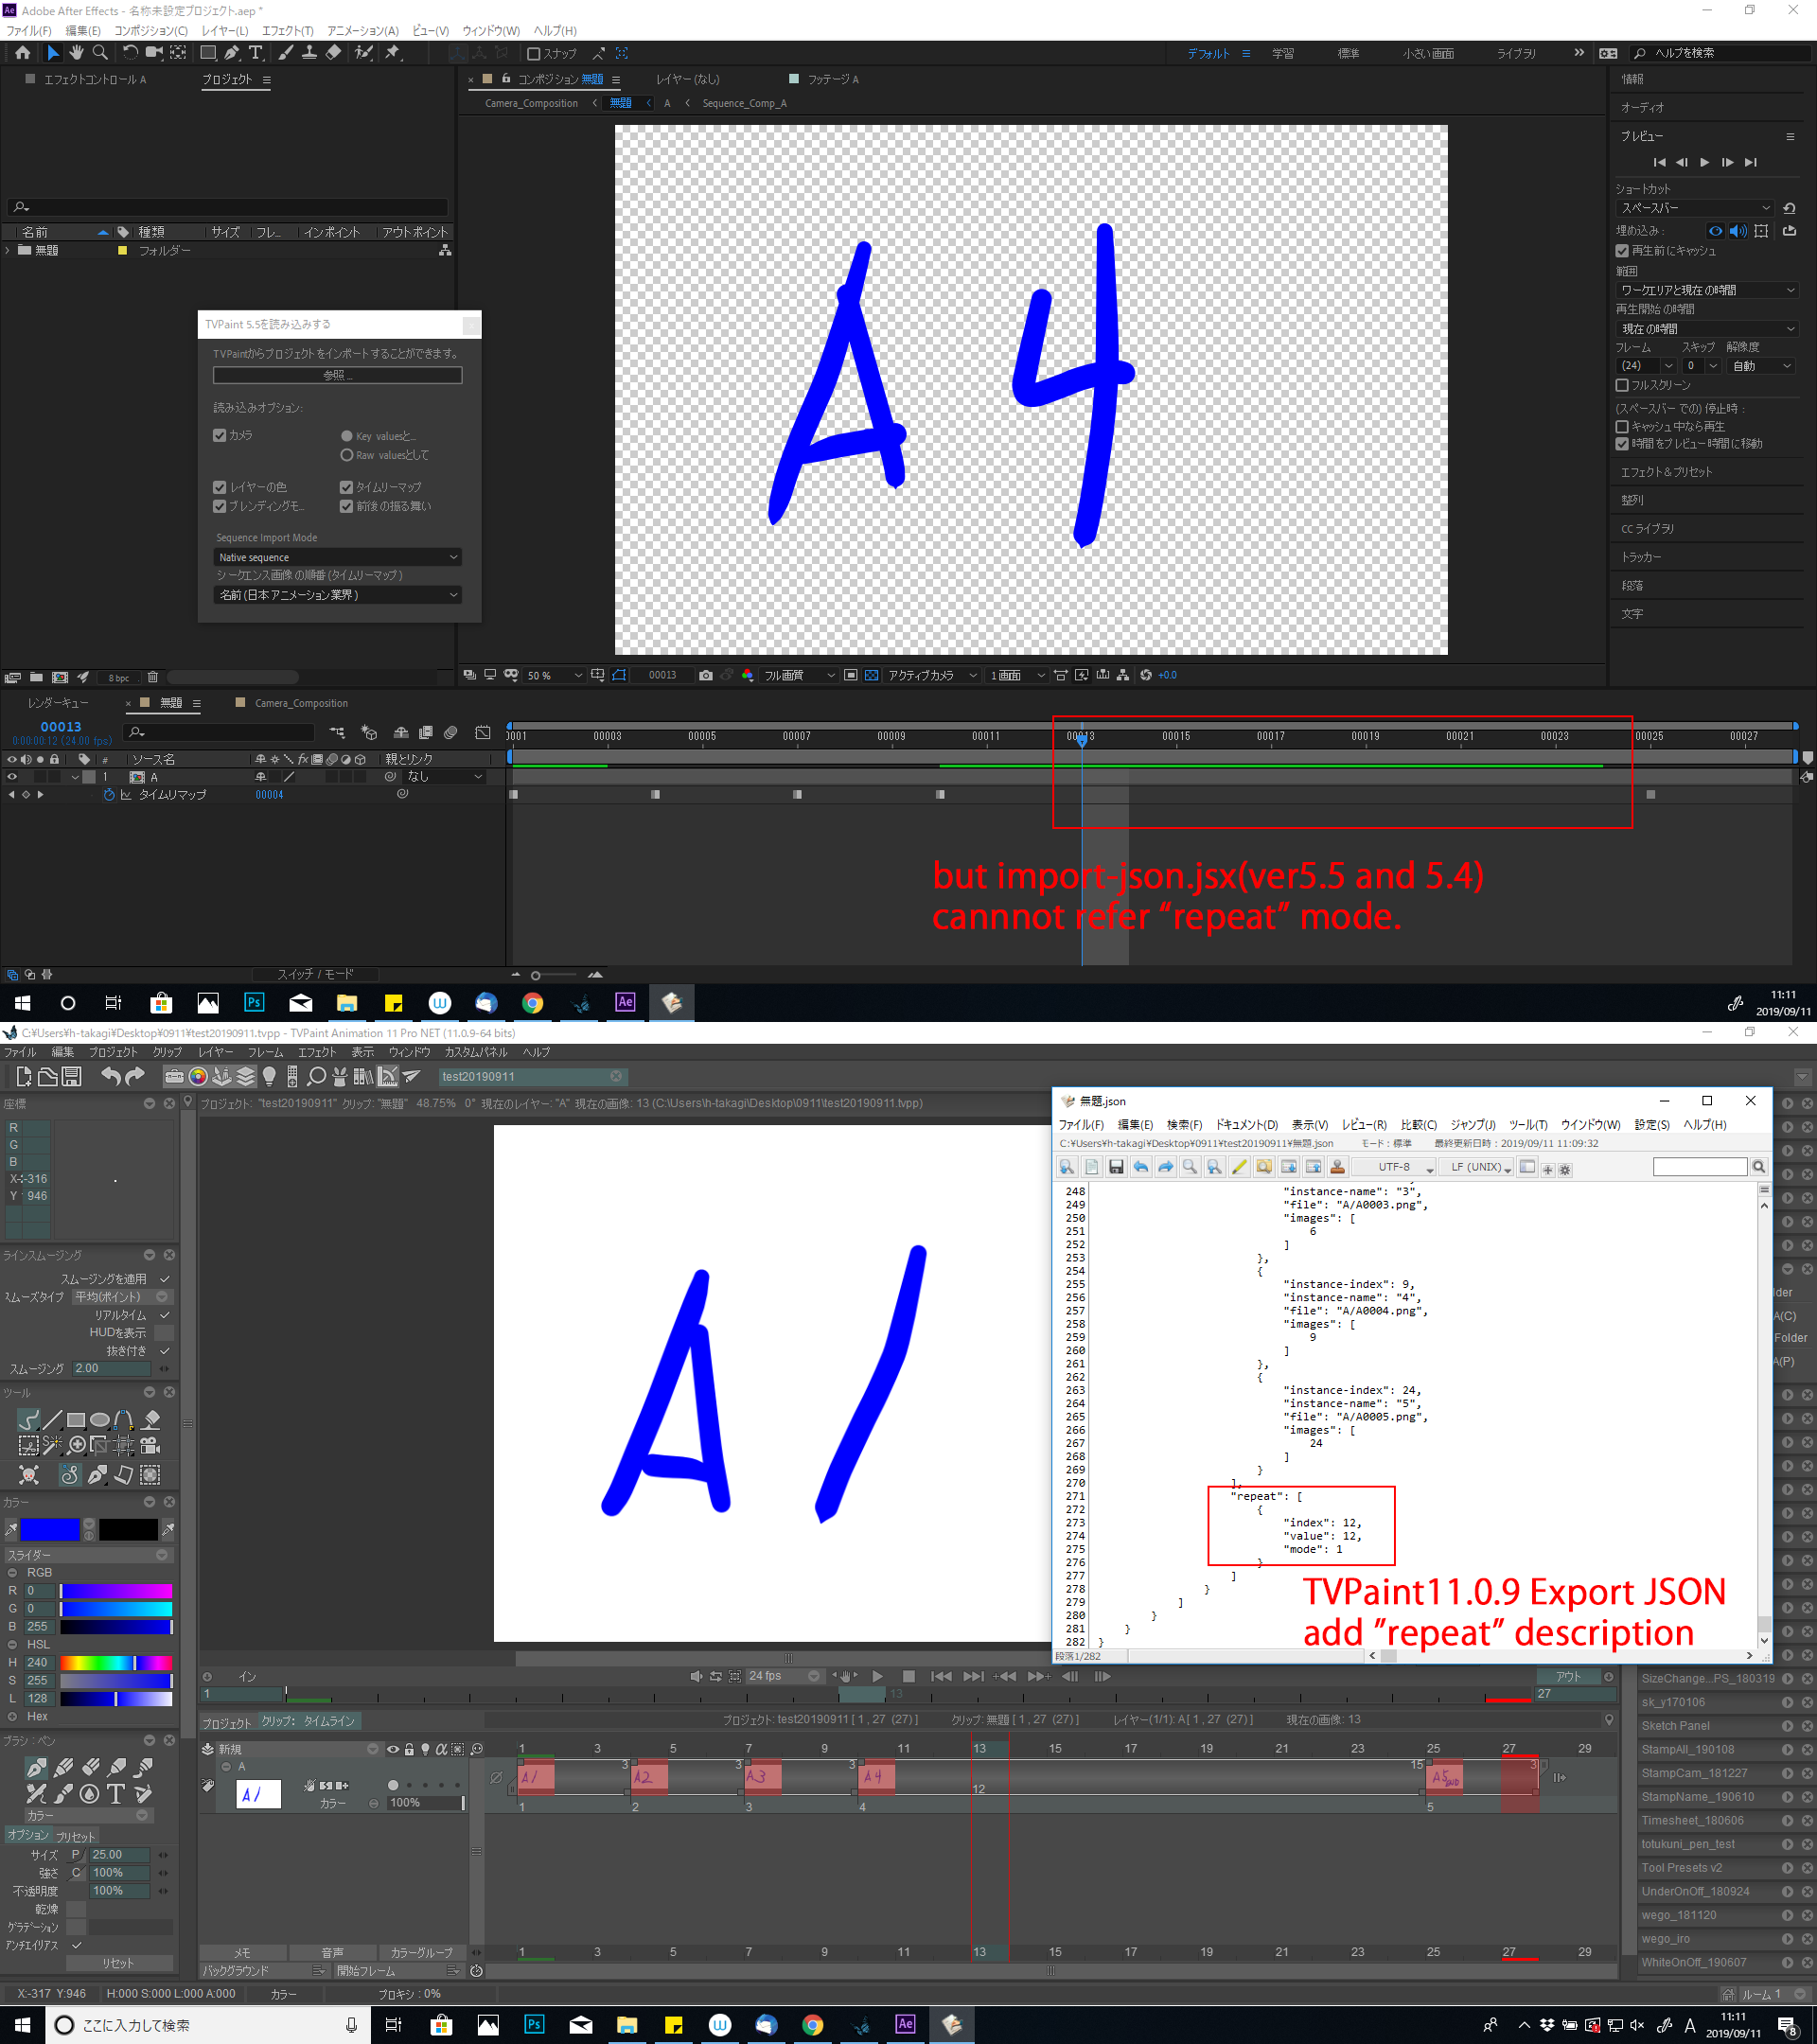Switch to エフェクトコントロール A tab
The image size is (1817, 2044).
coord(95,79)
